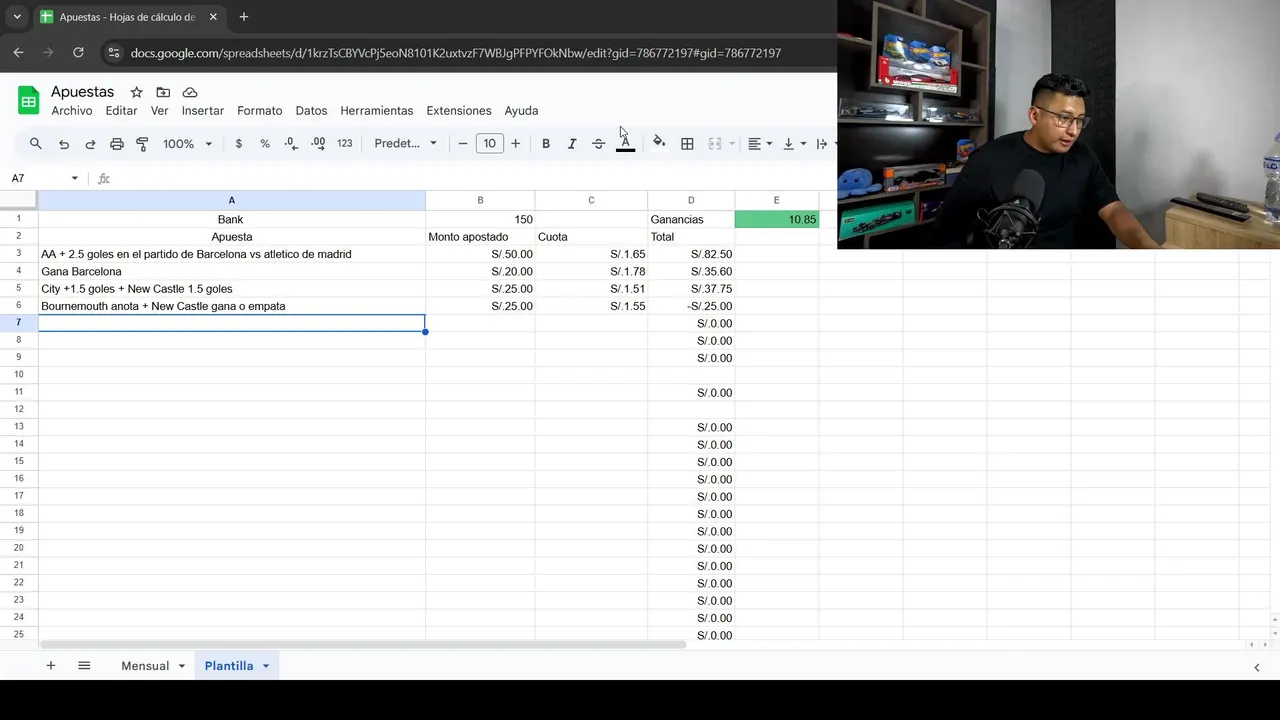The width and height of the screenshot is (1280, 720).
Task: Star the Apuestas document
Action: [x=136, y=92]
